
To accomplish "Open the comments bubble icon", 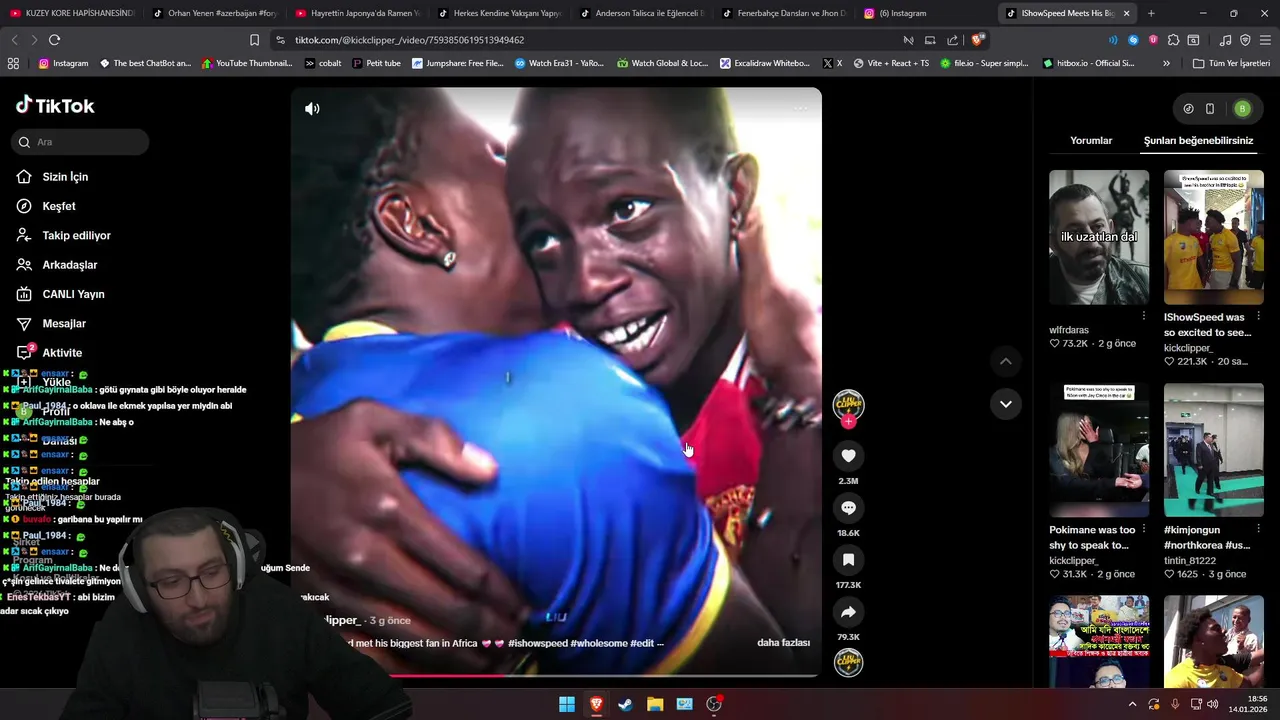I will (848, 508).
